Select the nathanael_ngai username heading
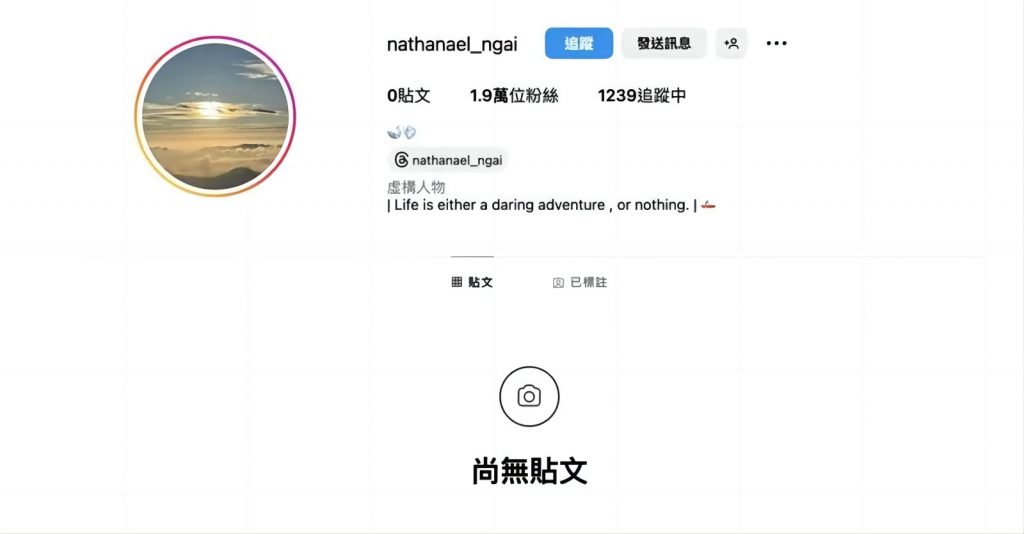The image size is (1024, 534). (452, 44)
